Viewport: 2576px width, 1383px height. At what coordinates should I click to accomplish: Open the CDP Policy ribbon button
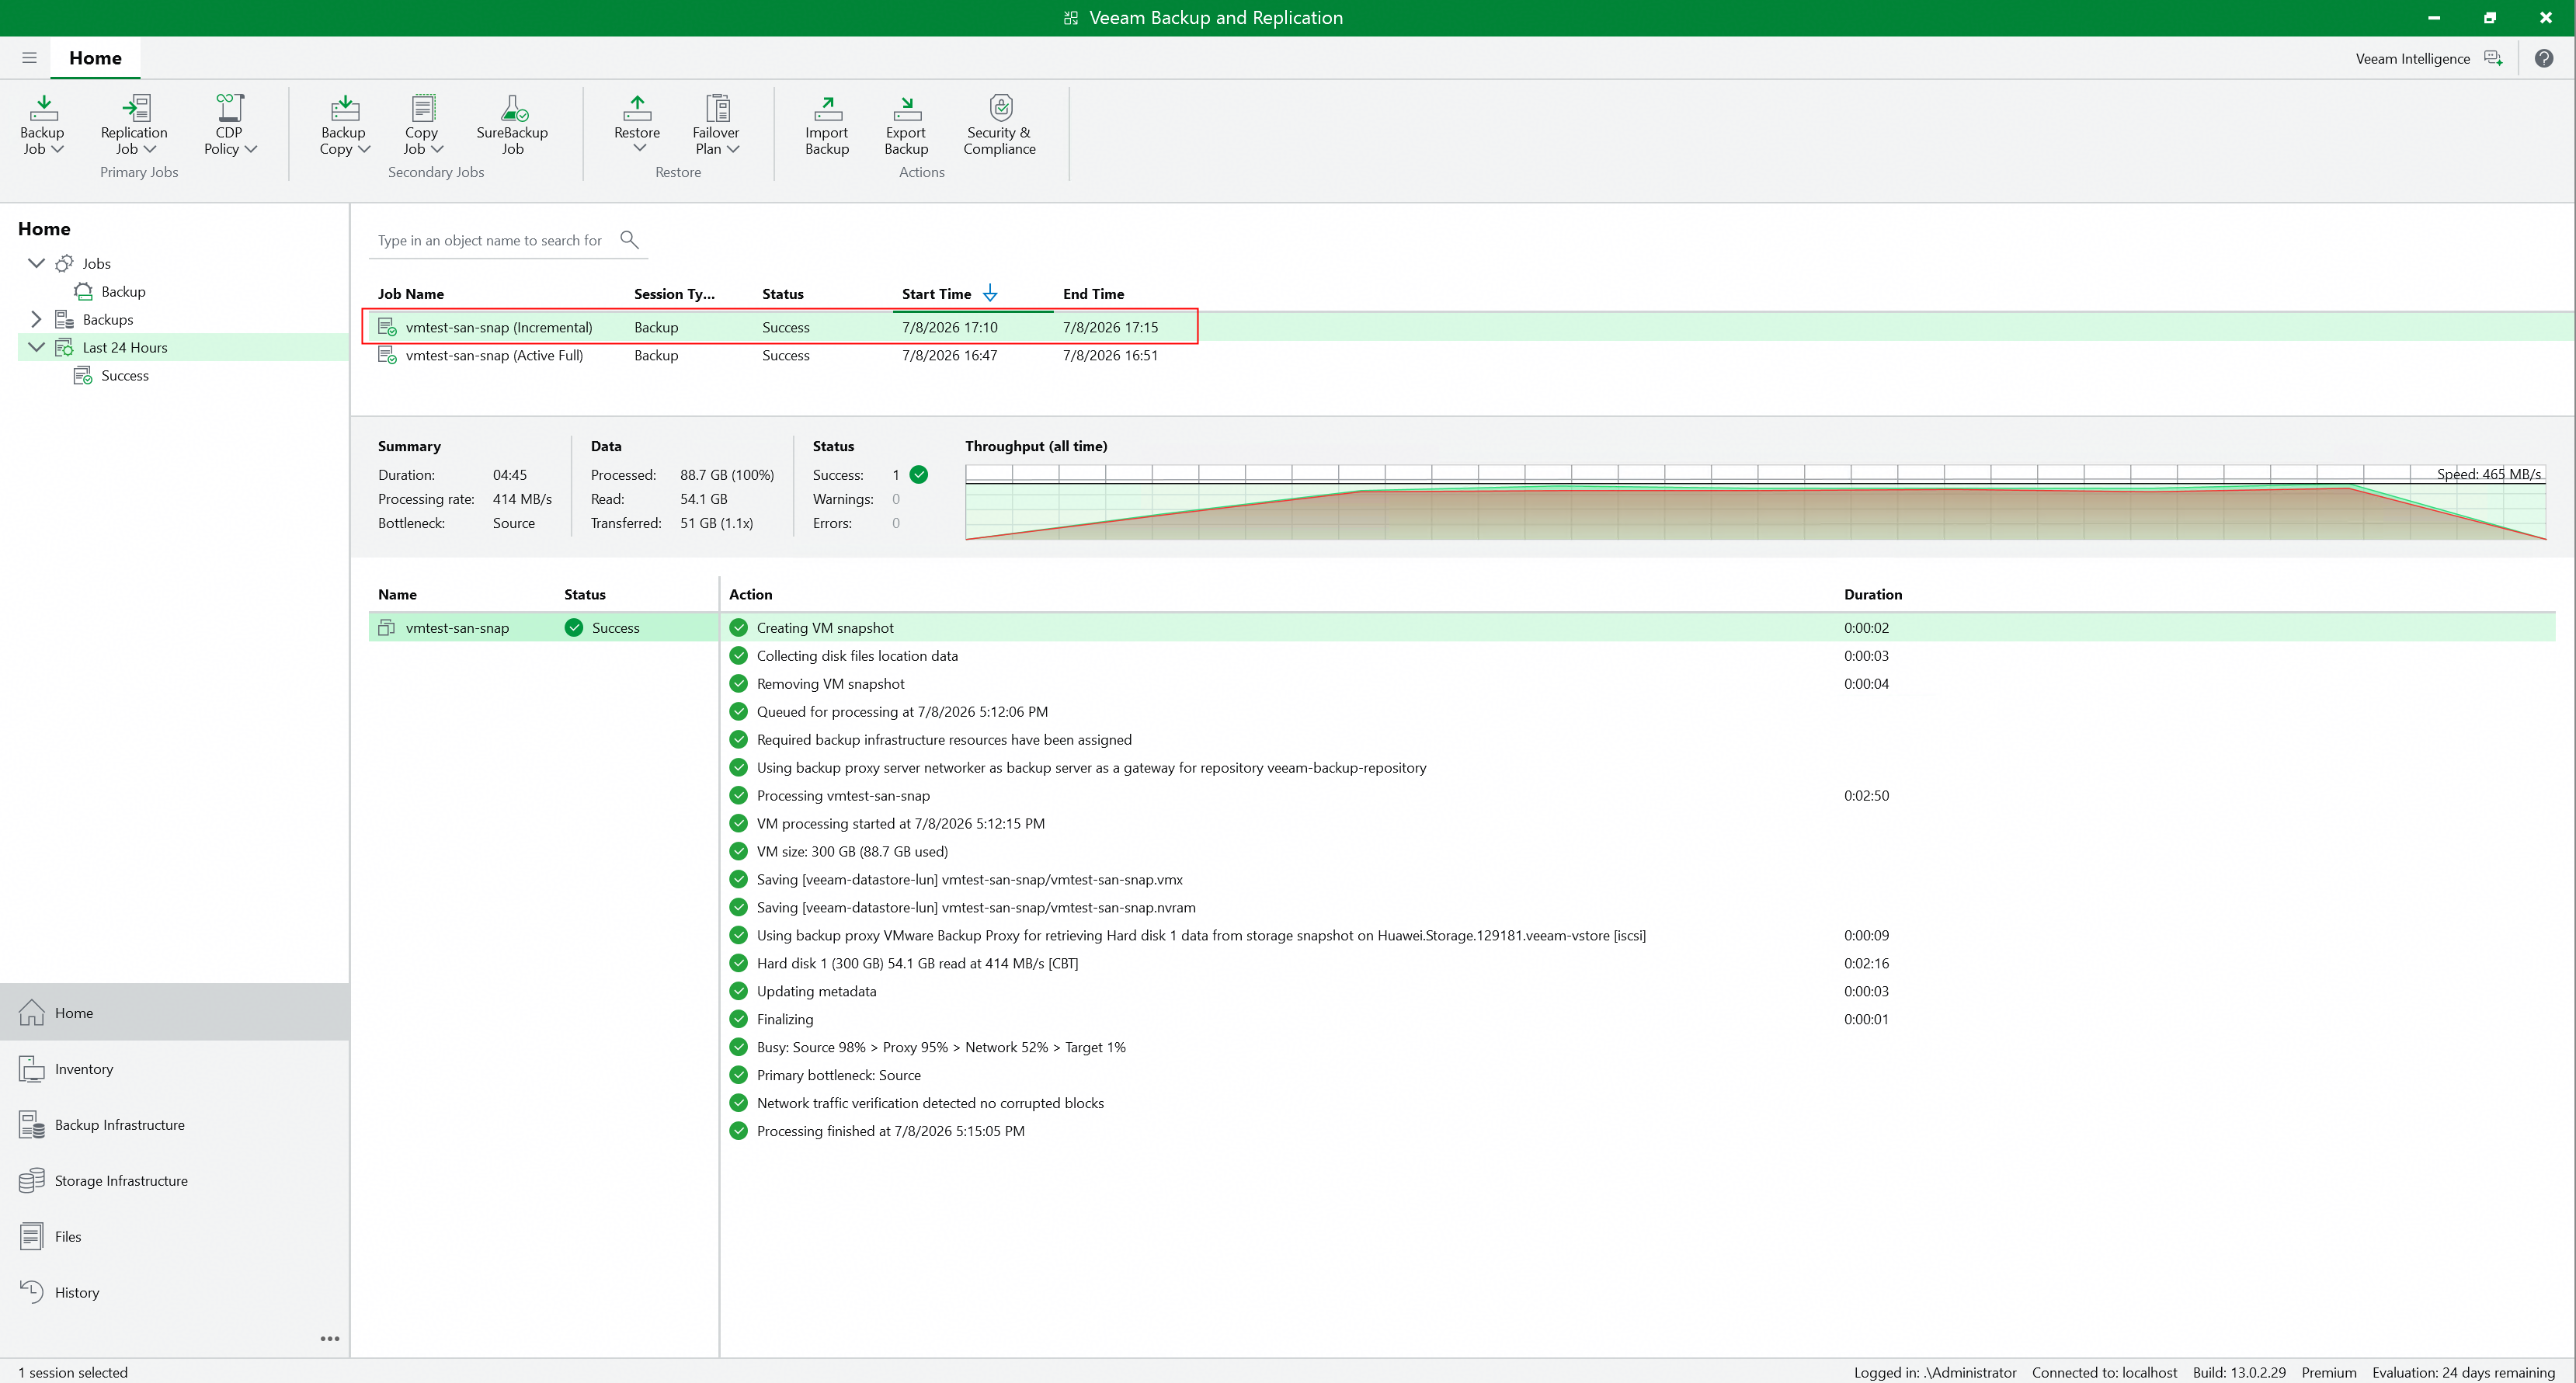[x=229, y=125]
